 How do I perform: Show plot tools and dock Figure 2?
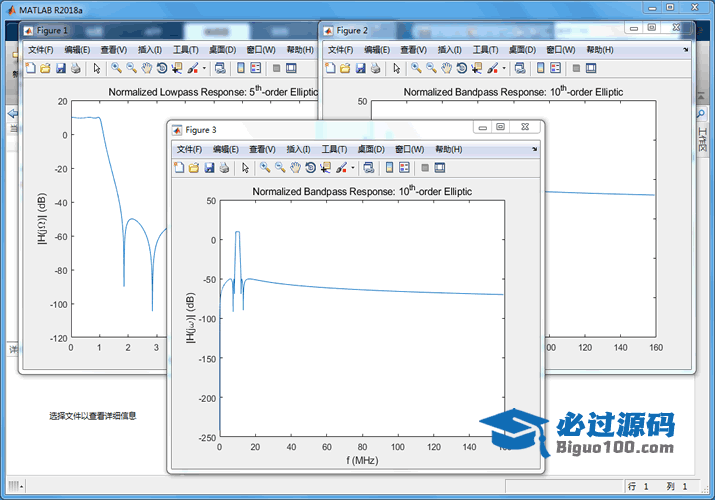591,68
